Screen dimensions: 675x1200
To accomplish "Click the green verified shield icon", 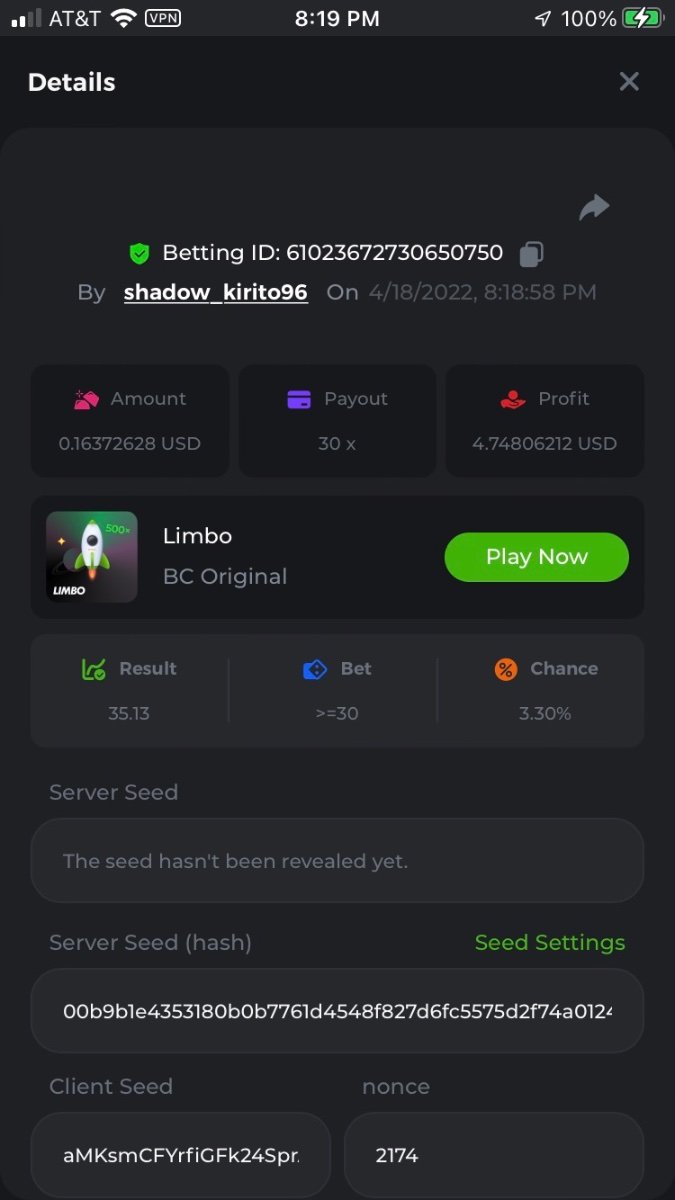I will [140, 254].
